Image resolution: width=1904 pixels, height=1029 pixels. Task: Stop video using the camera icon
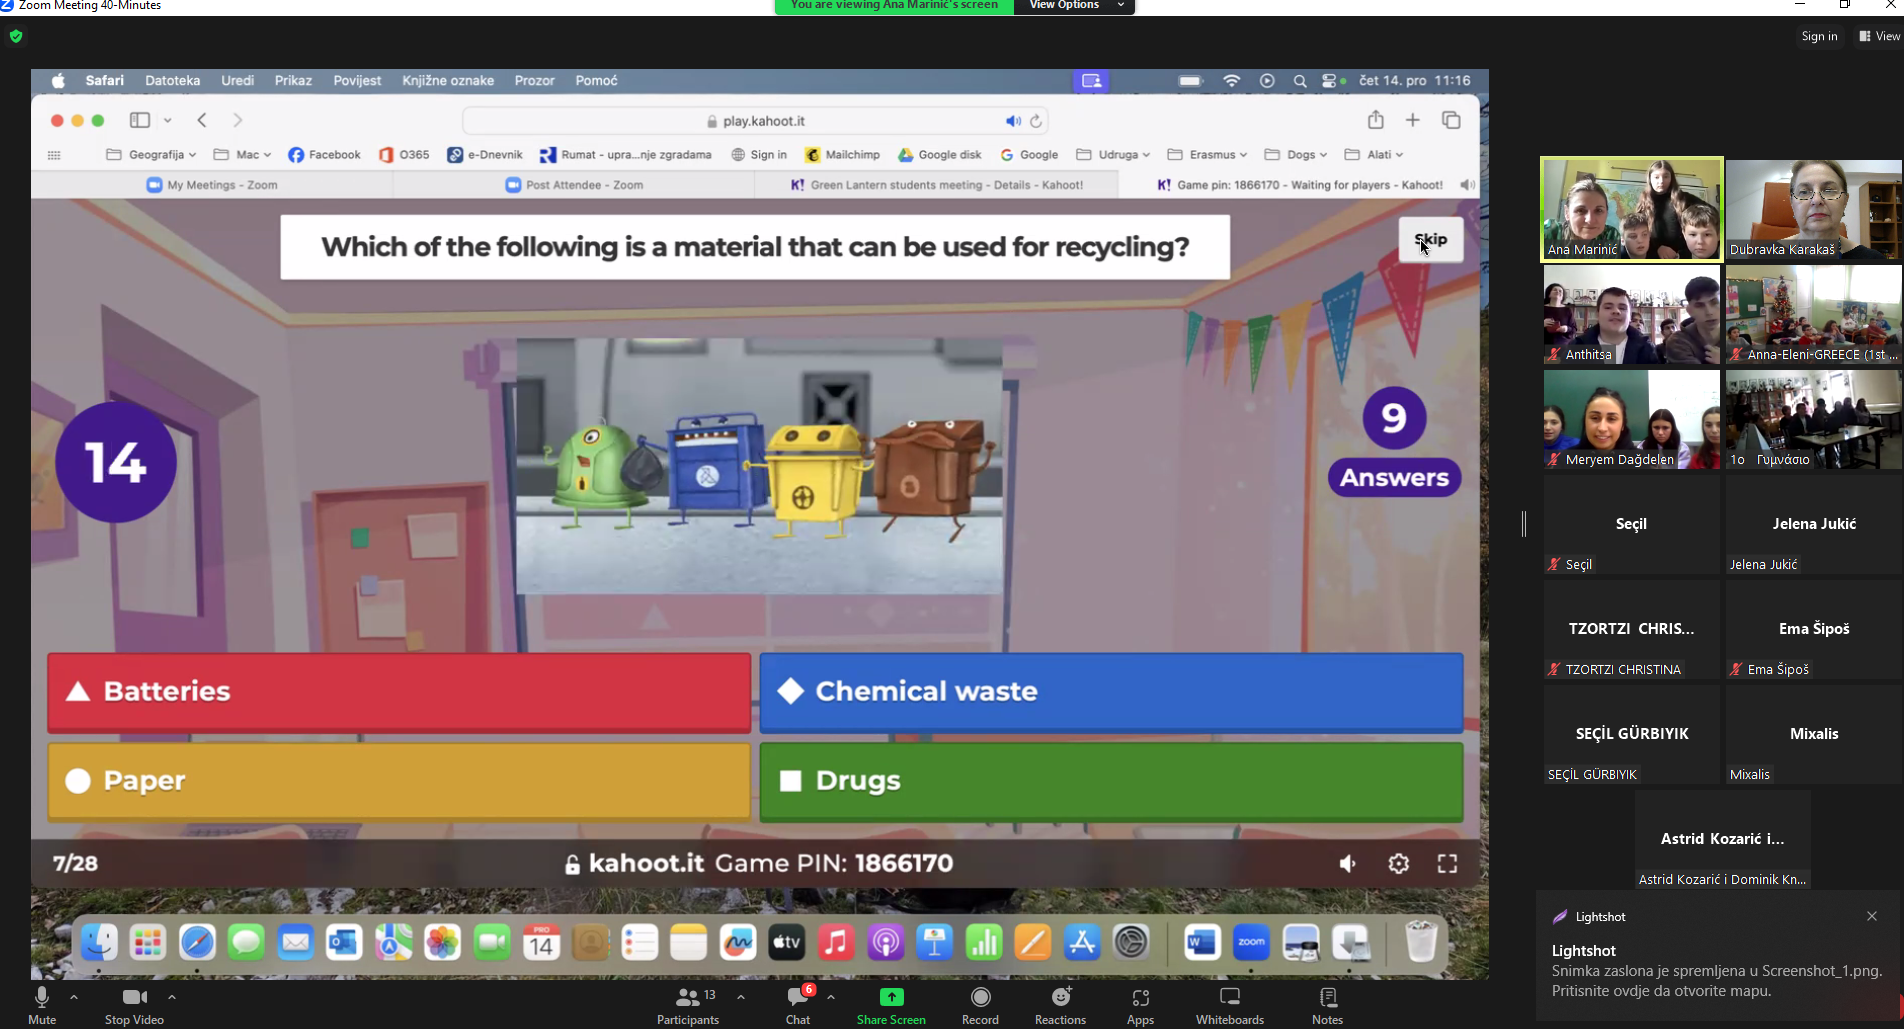click(134, 1005)
